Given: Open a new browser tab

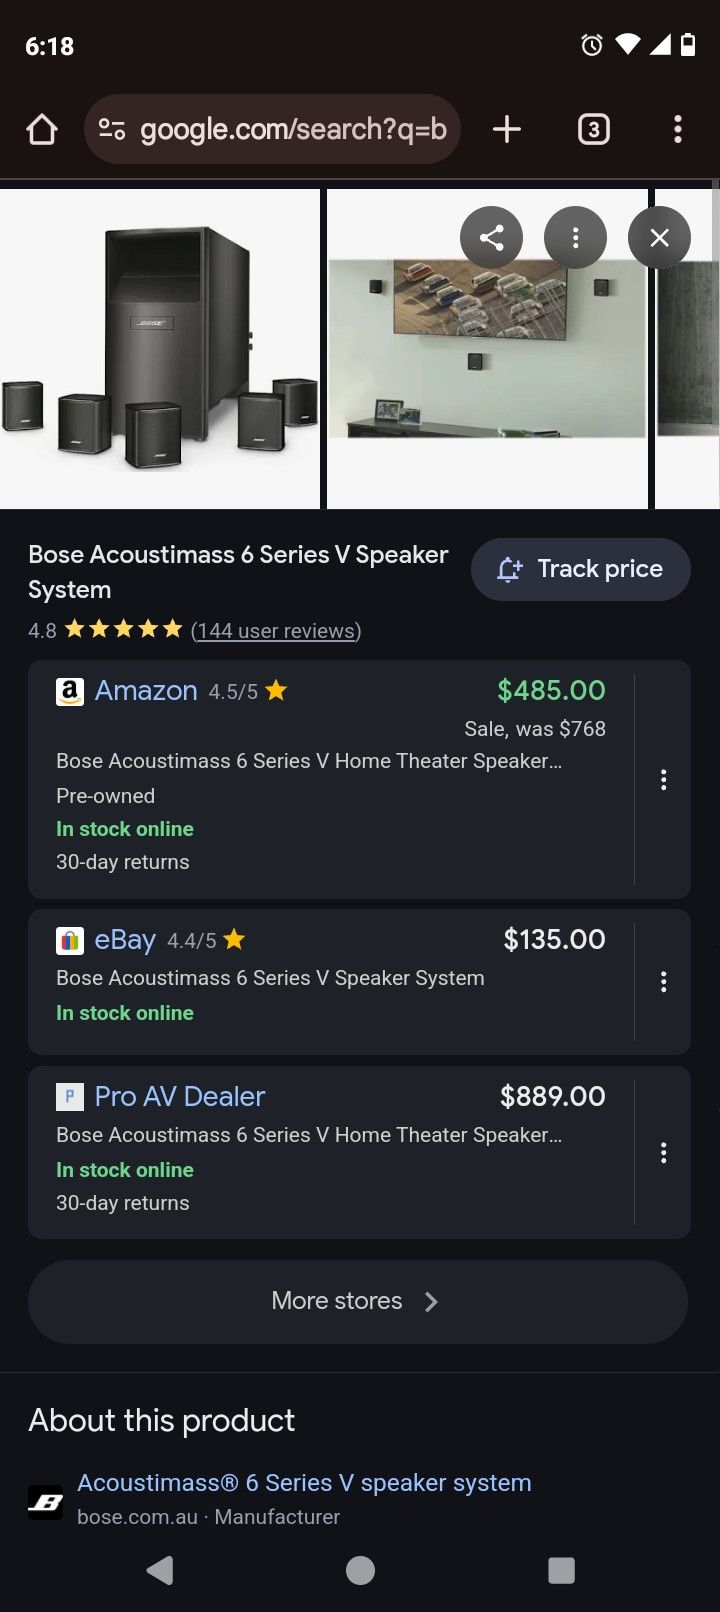Looking at the screenshot, I should 507,129.
